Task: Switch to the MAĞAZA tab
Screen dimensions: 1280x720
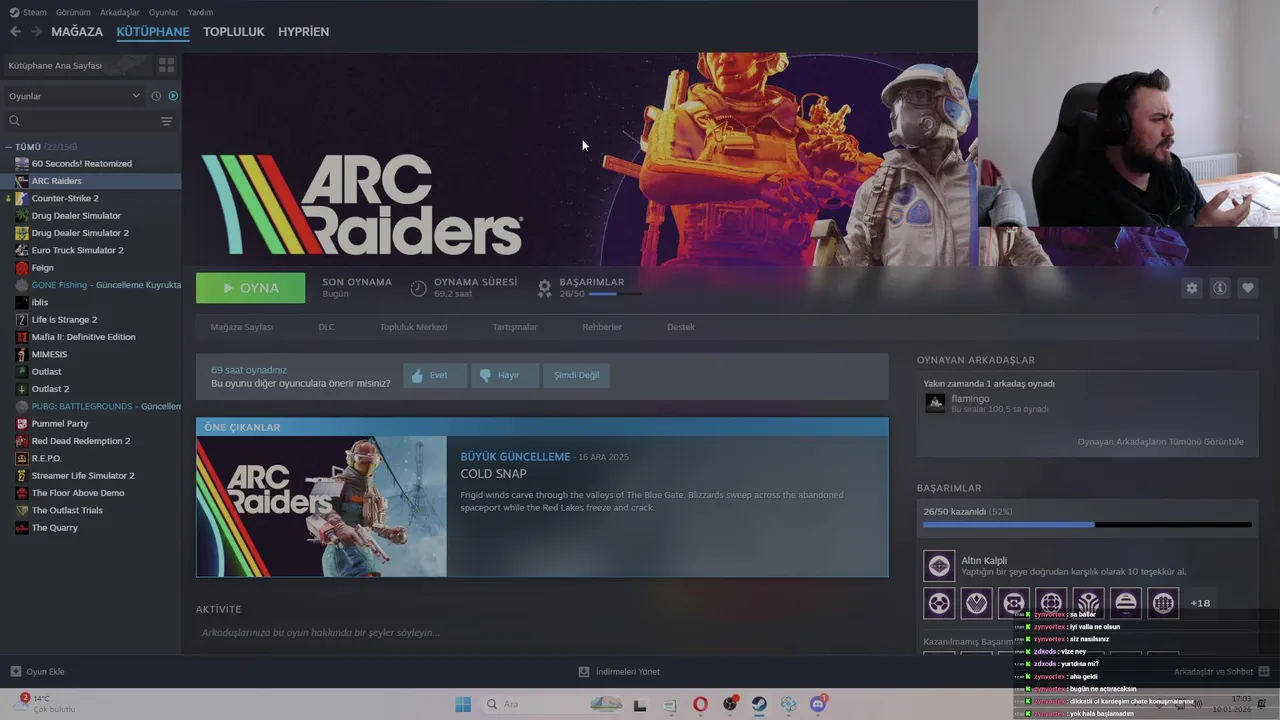Action: (77, 32)
